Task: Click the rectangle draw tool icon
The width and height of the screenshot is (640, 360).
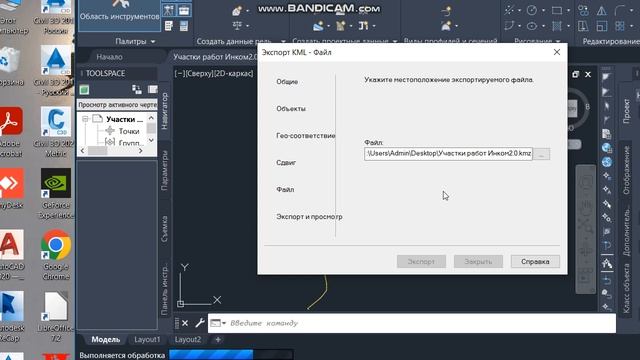Action: (557, 11)
